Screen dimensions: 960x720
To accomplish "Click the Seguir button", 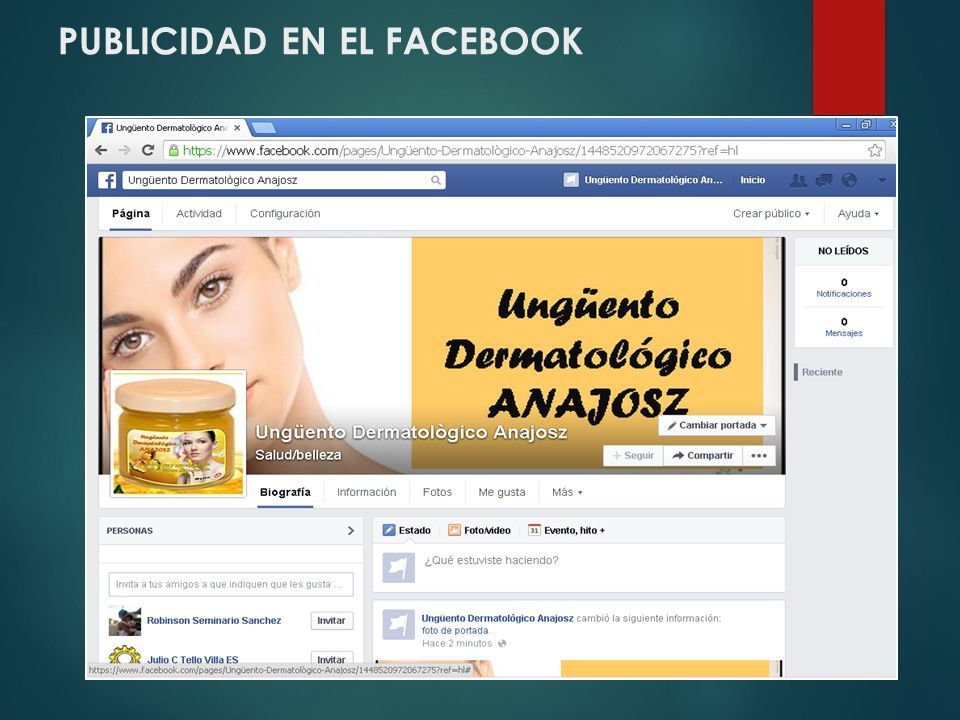I will tap(633, 456).
